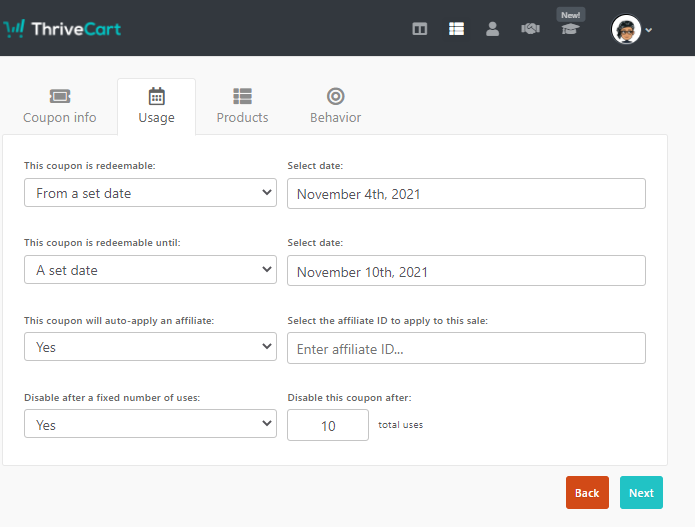Click the 'This coupon is redeemable until:' label

tap(102, 243)
